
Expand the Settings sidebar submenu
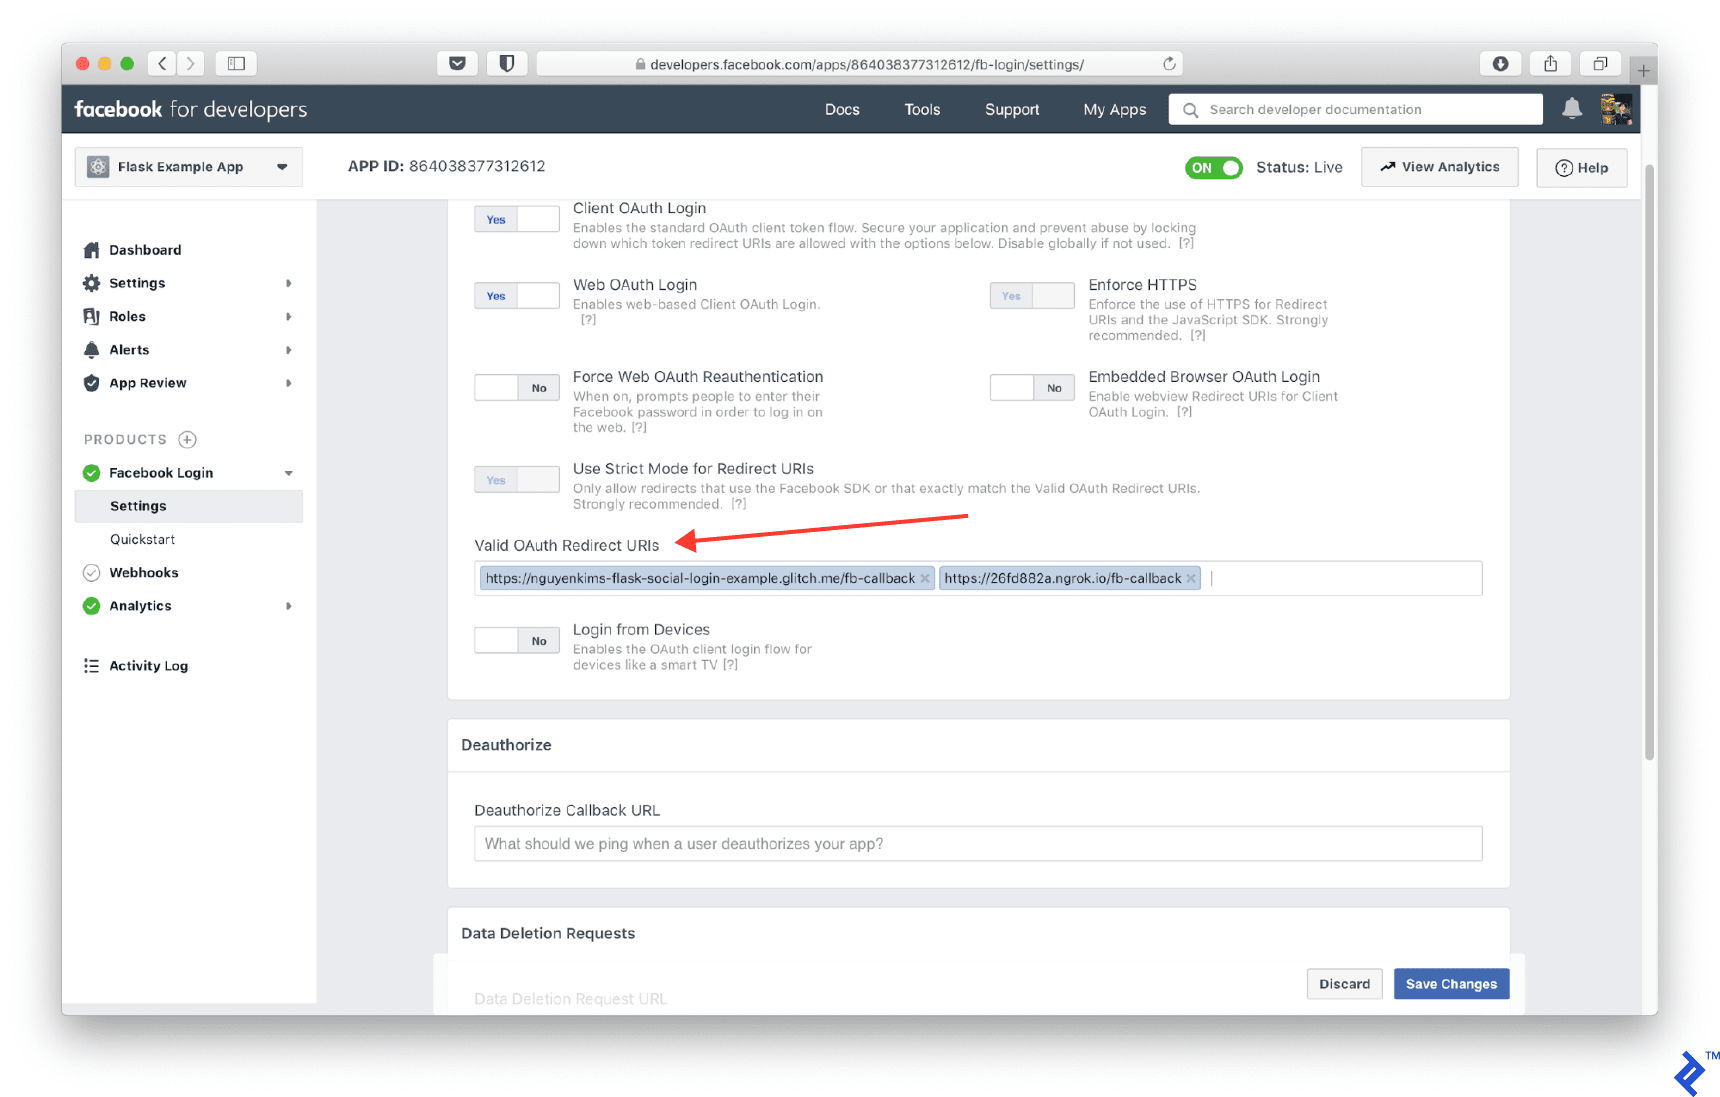[289, 283]
